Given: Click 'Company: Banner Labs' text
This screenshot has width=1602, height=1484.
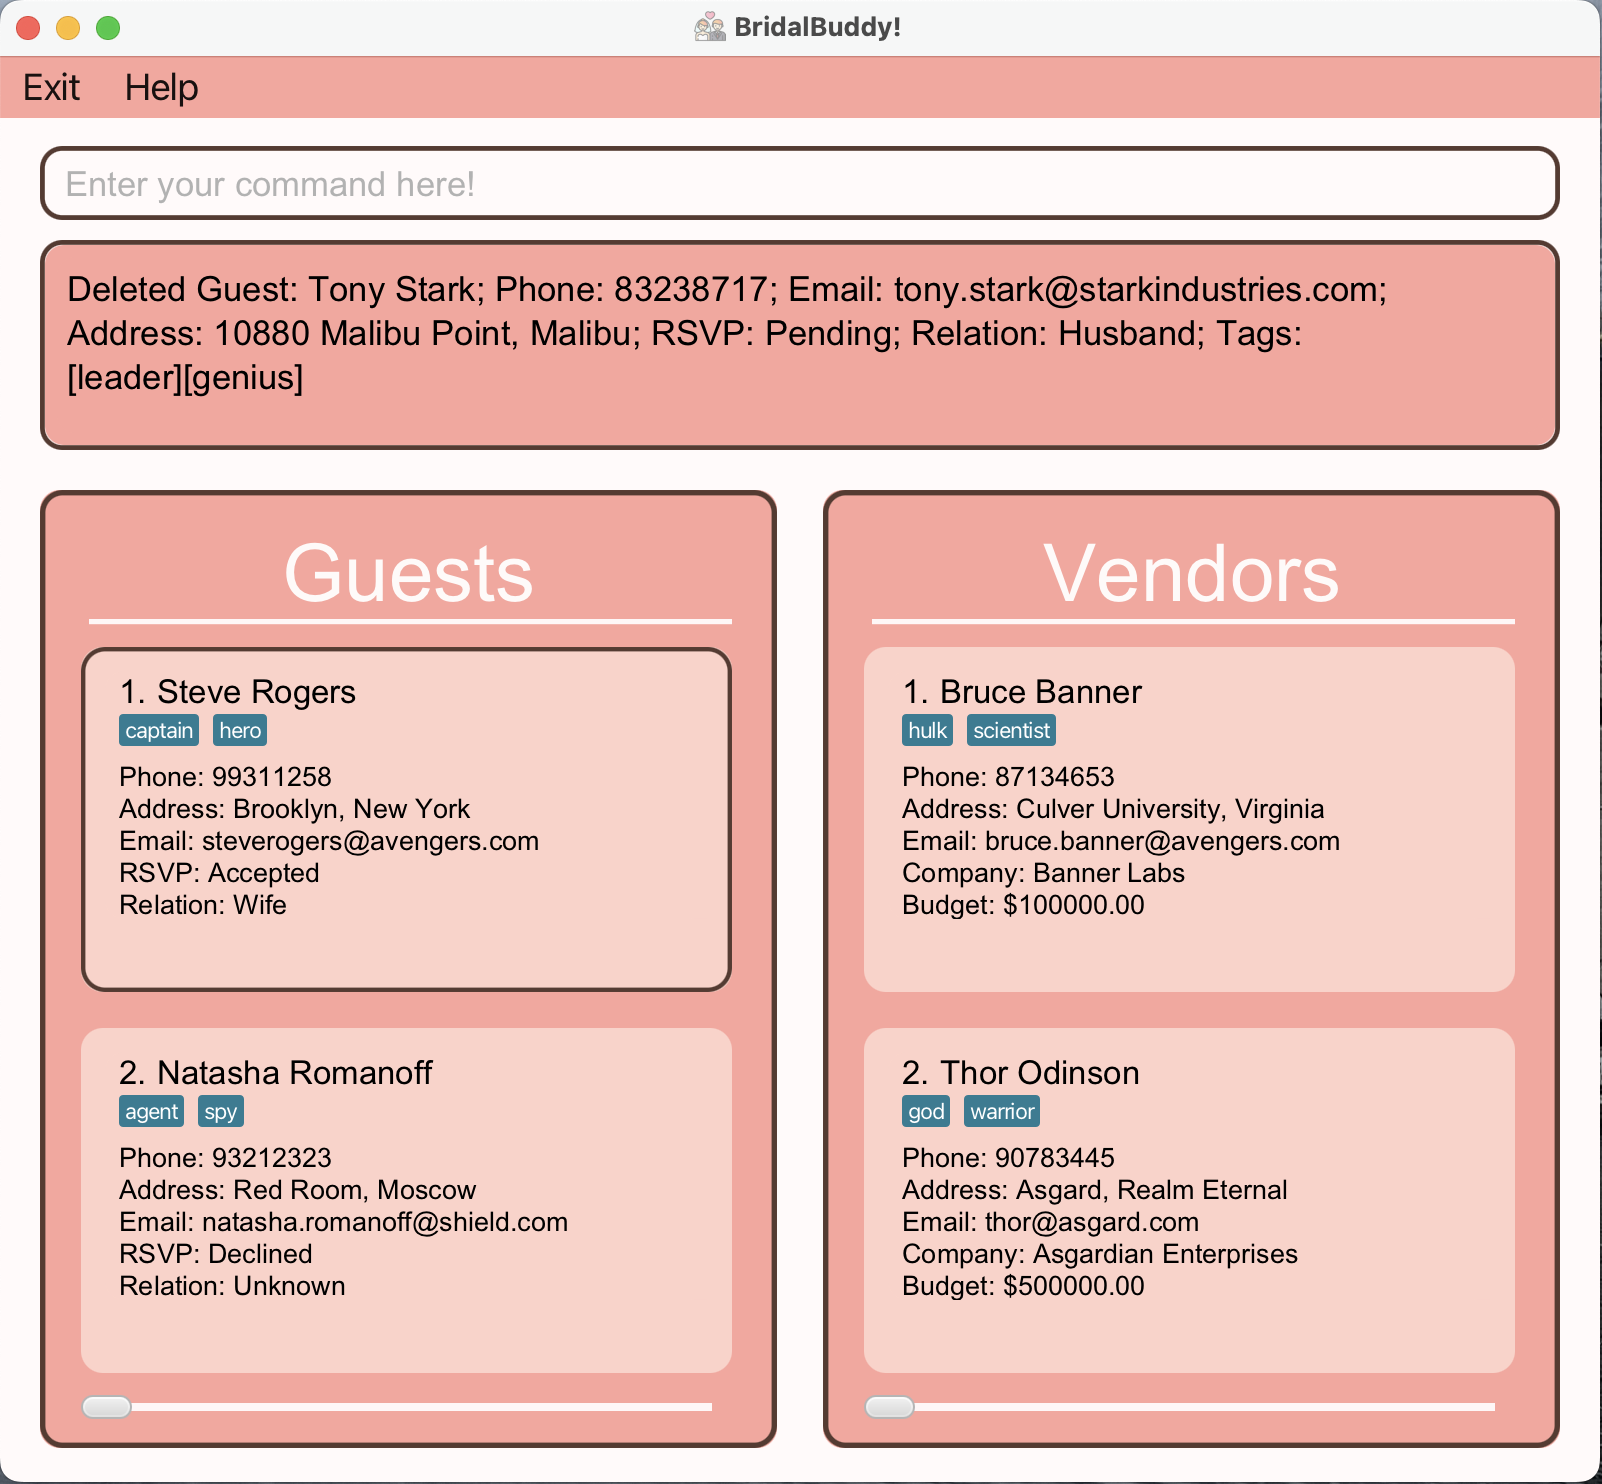Looking at the screenshot, I should pos(1043,873).
